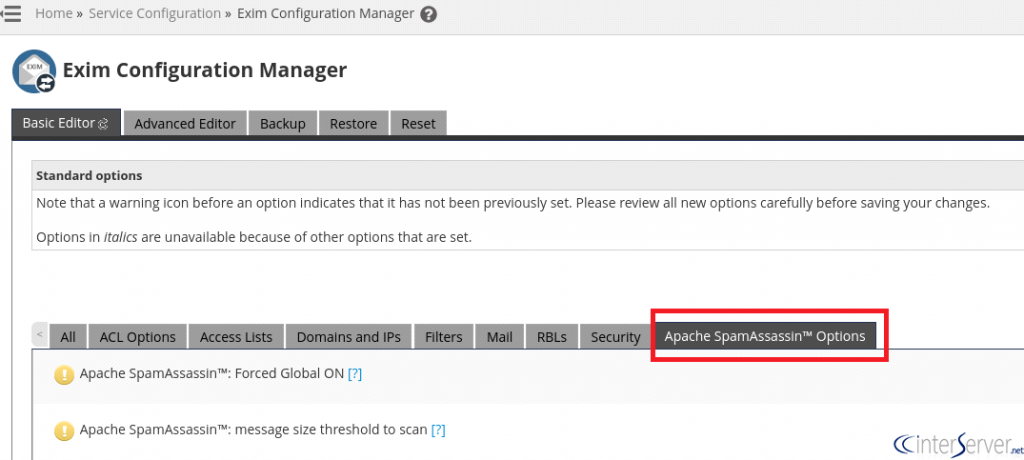Click the Exim Configuration Manager logo icon
The width and height of the screenshot is (1024, 460).
tap(34, 72)
